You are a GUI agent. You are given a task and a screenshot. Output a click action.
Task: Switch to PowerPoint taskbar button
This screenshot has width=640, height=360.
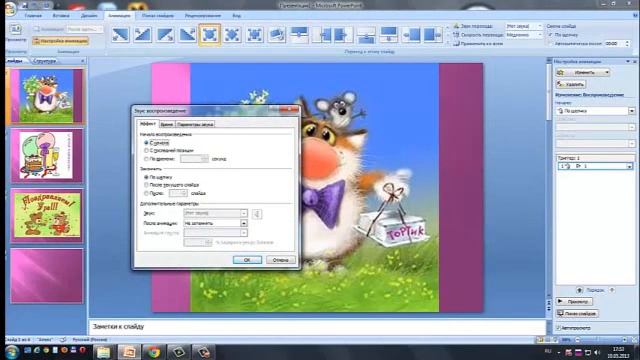129,352
